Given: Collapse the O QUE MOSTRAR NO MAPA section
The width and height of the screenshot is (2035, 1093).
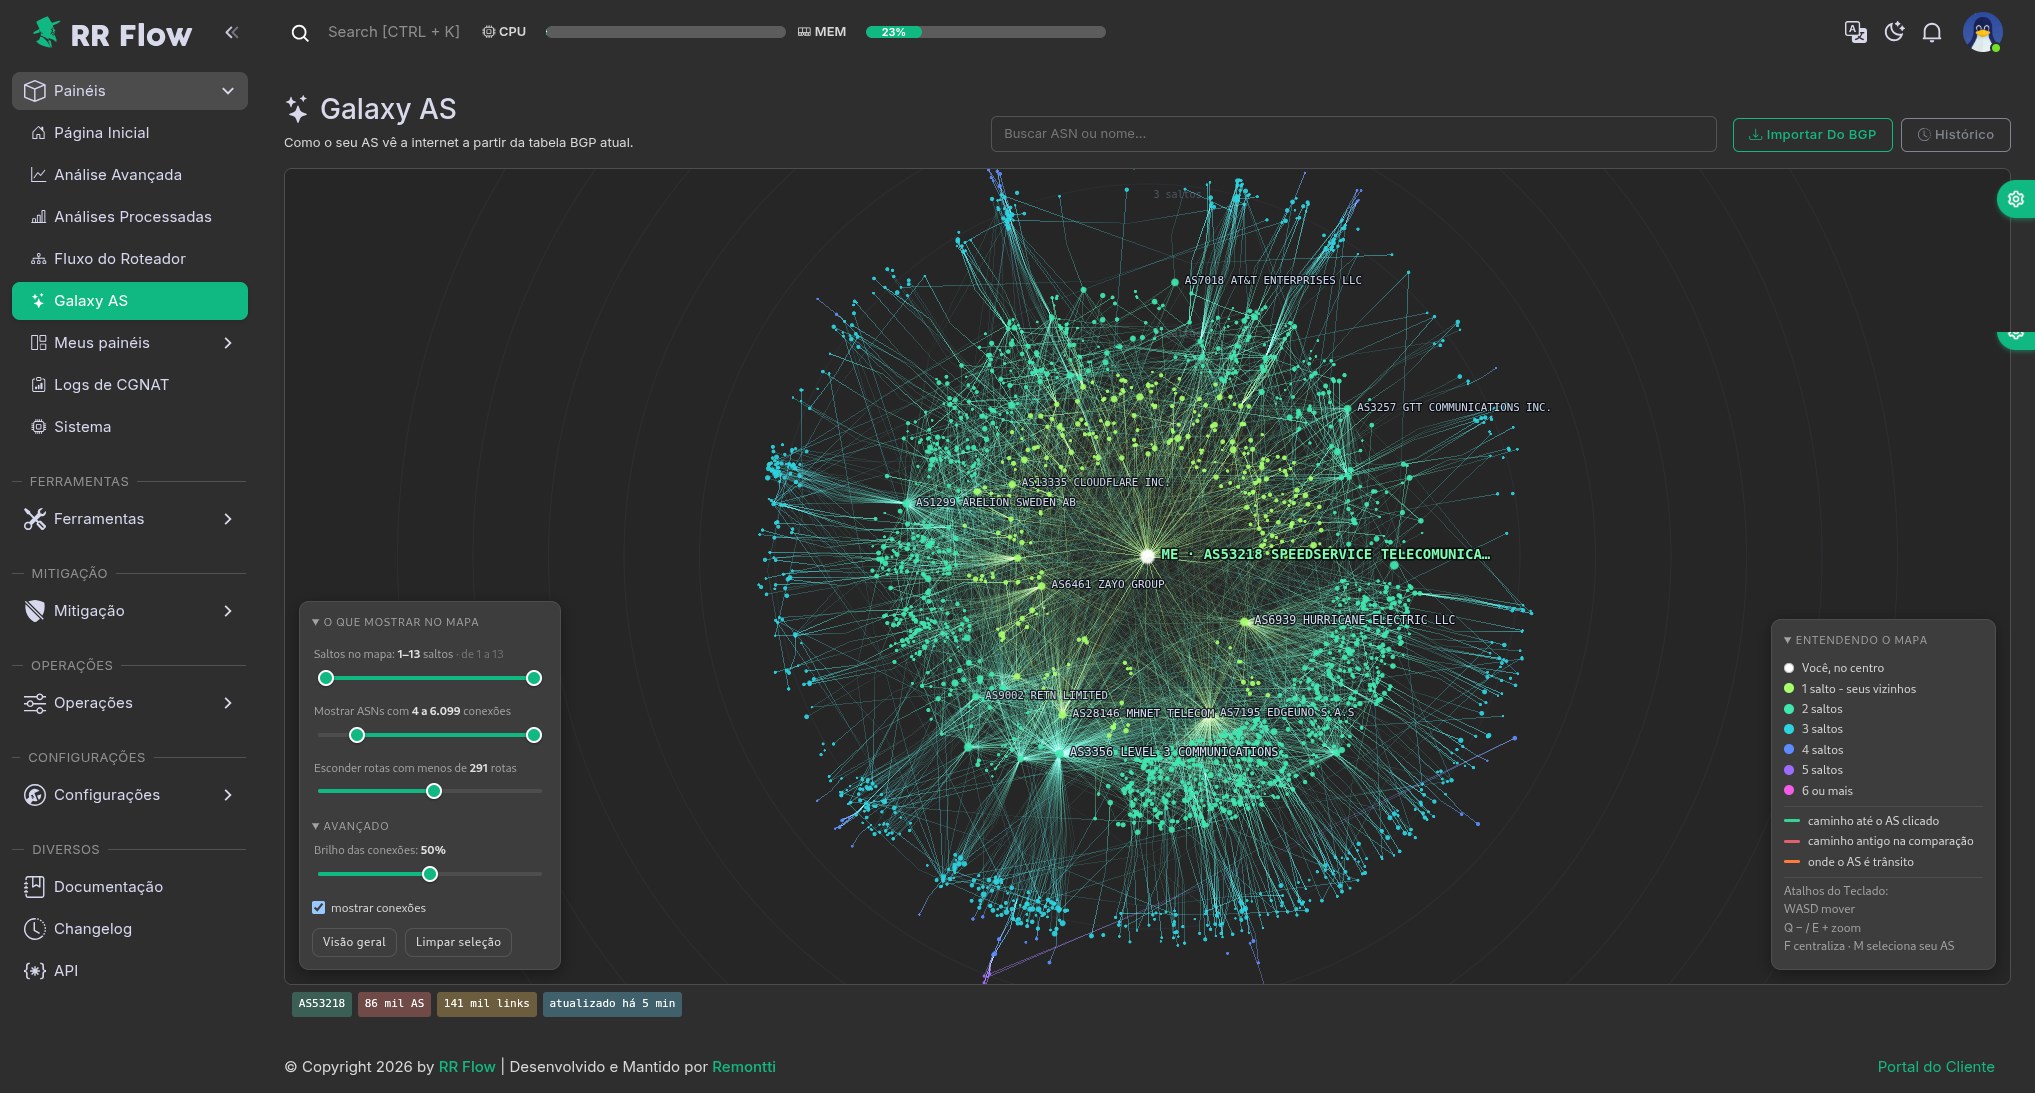Looking at the screenshot, I should pyautogui.click(x=395, y=622).
